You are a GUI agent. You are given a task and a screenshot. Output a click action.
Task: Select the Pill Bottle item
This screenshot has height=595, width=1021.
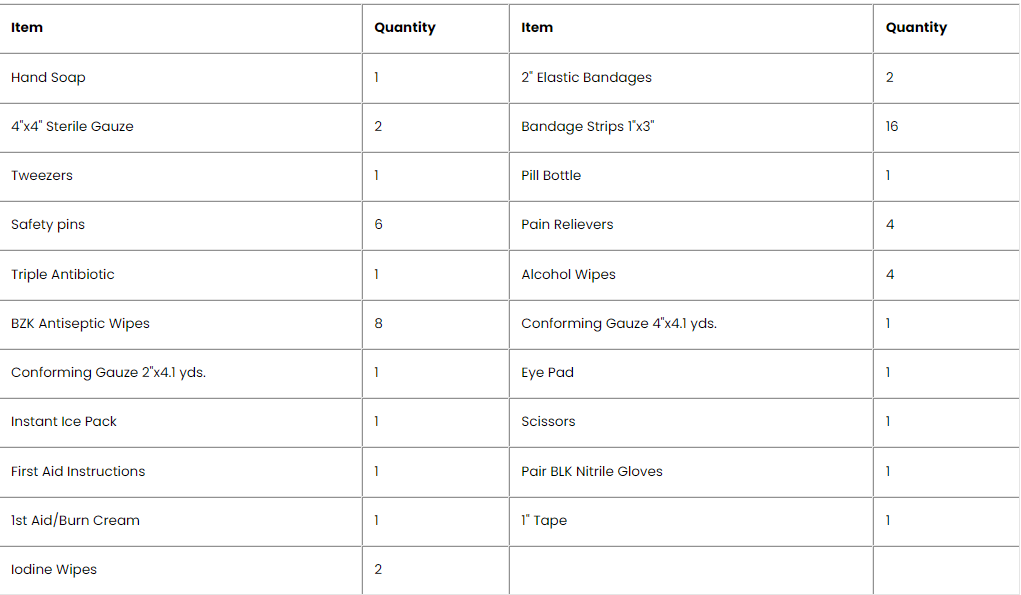(551, 176)
